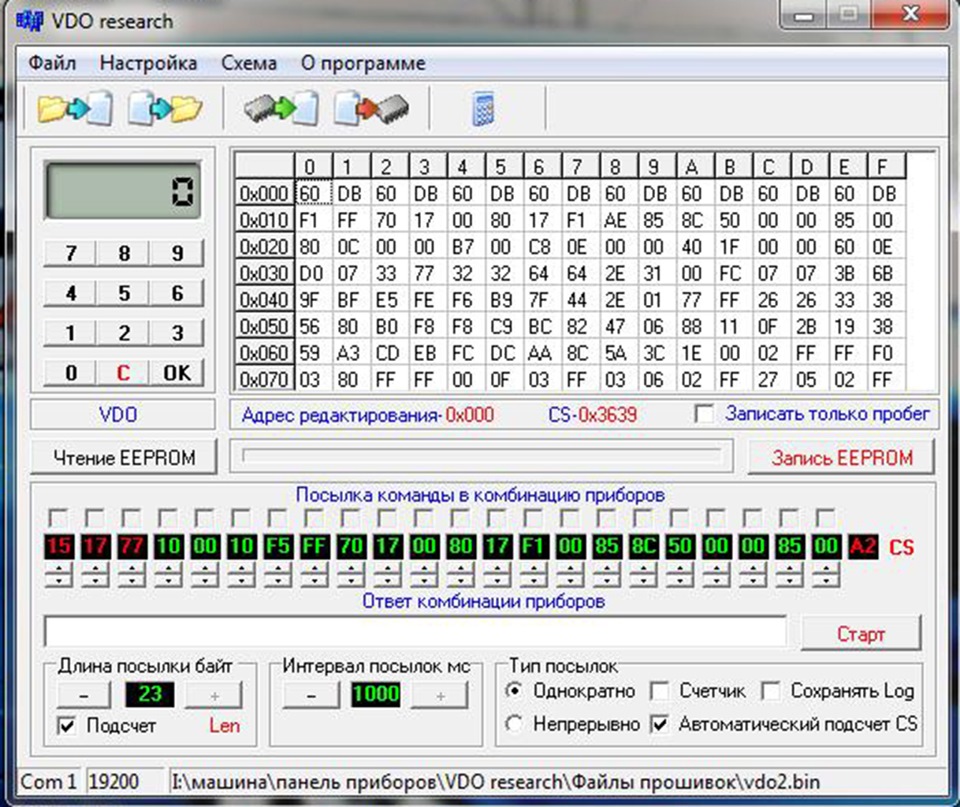Increase send interval with plus button
Viewport: 960px width, 807px height.
point(440,695)
